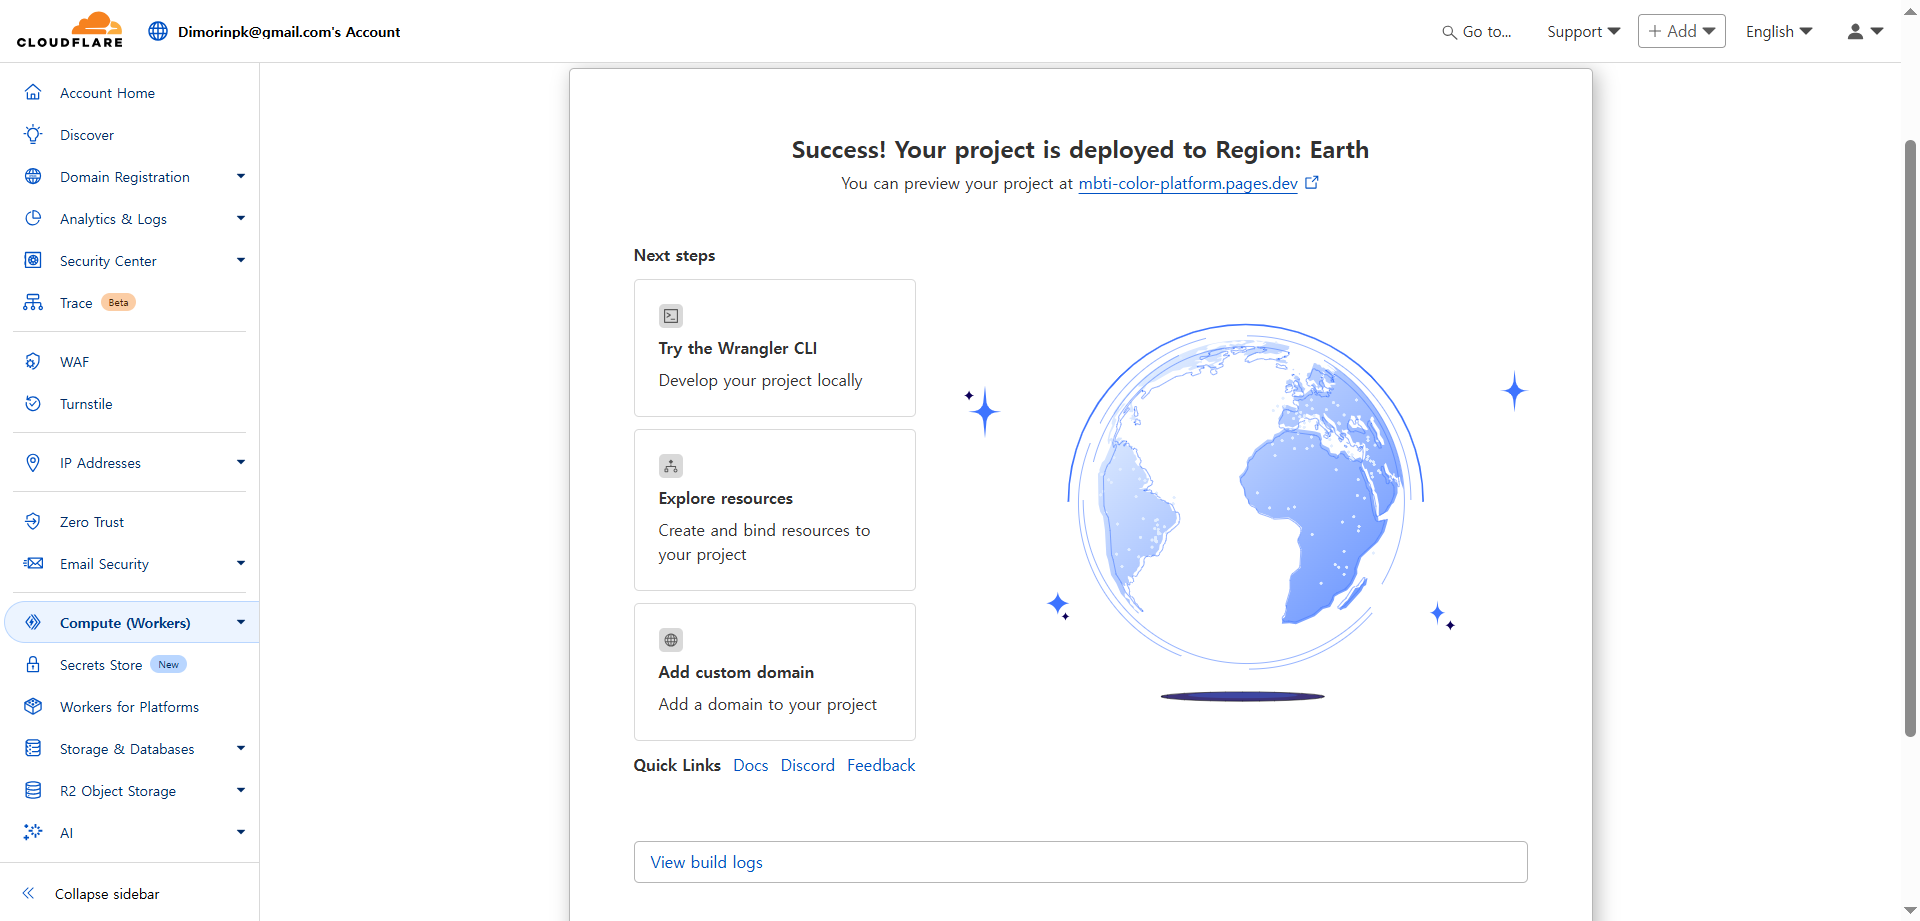Click the Analytics & Logs chart icon
The width and height of the screenshot is (1920, 921).
click(x=33, y=218)
